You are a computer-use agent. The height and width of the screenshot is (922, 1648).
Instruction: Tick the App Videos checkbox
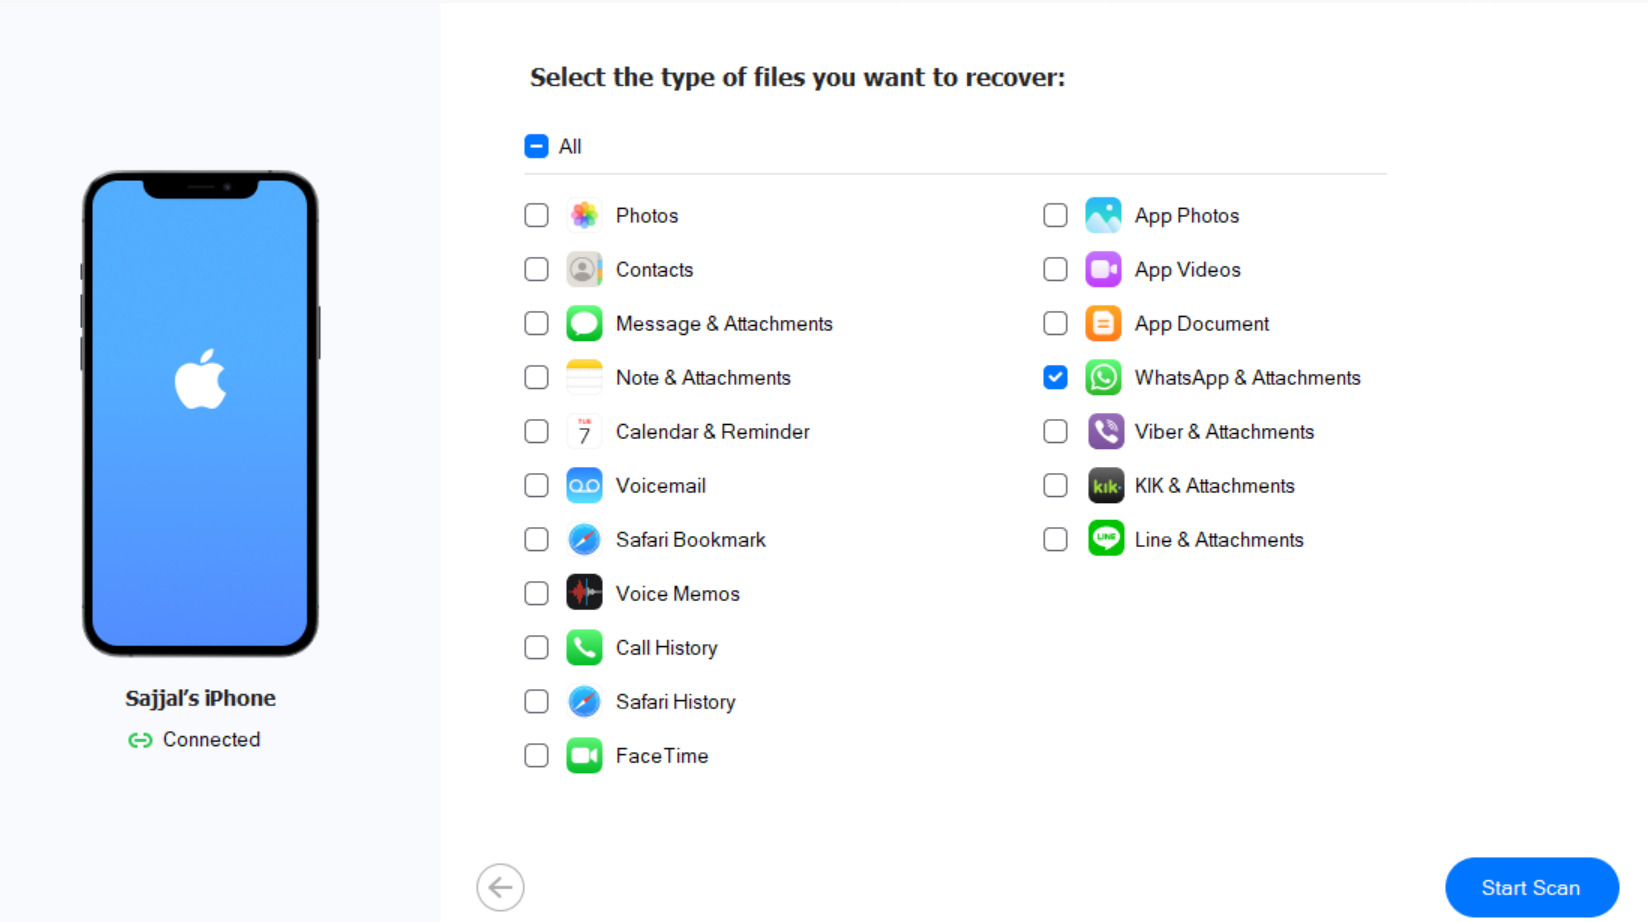point(1055,269)
